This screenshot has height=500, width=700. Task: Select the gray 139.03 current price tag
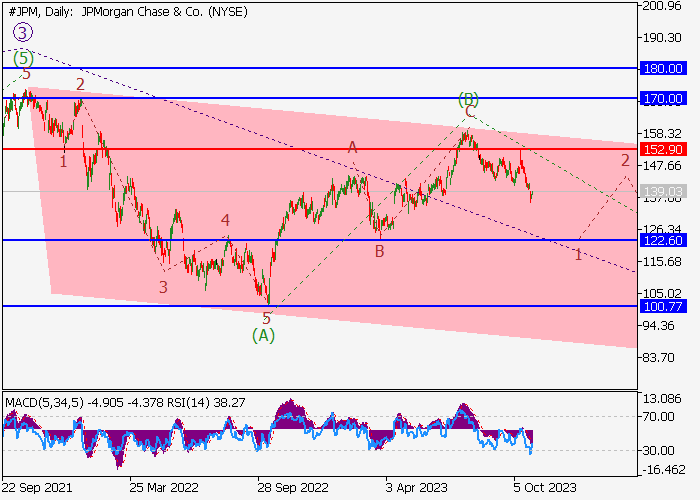[x=663, y=192]
